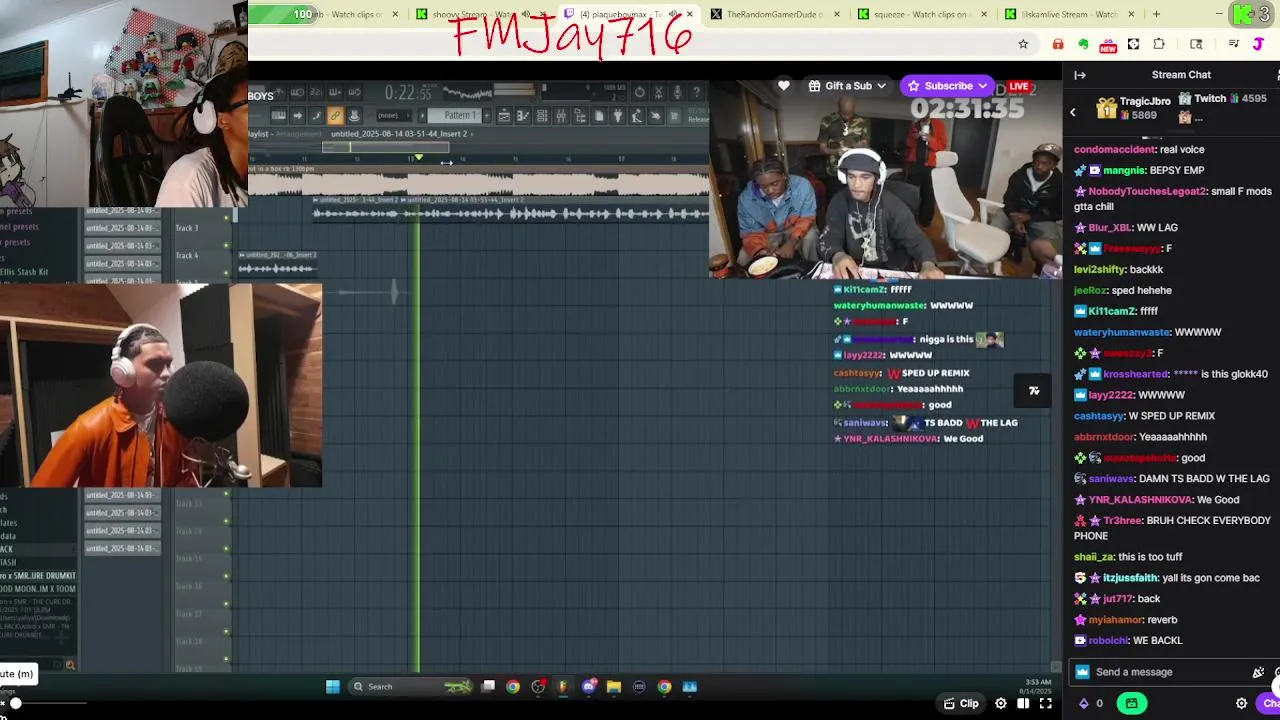Click the purple Subscribe button
This screenshot has width=1280, height=720.
[948, 86]
